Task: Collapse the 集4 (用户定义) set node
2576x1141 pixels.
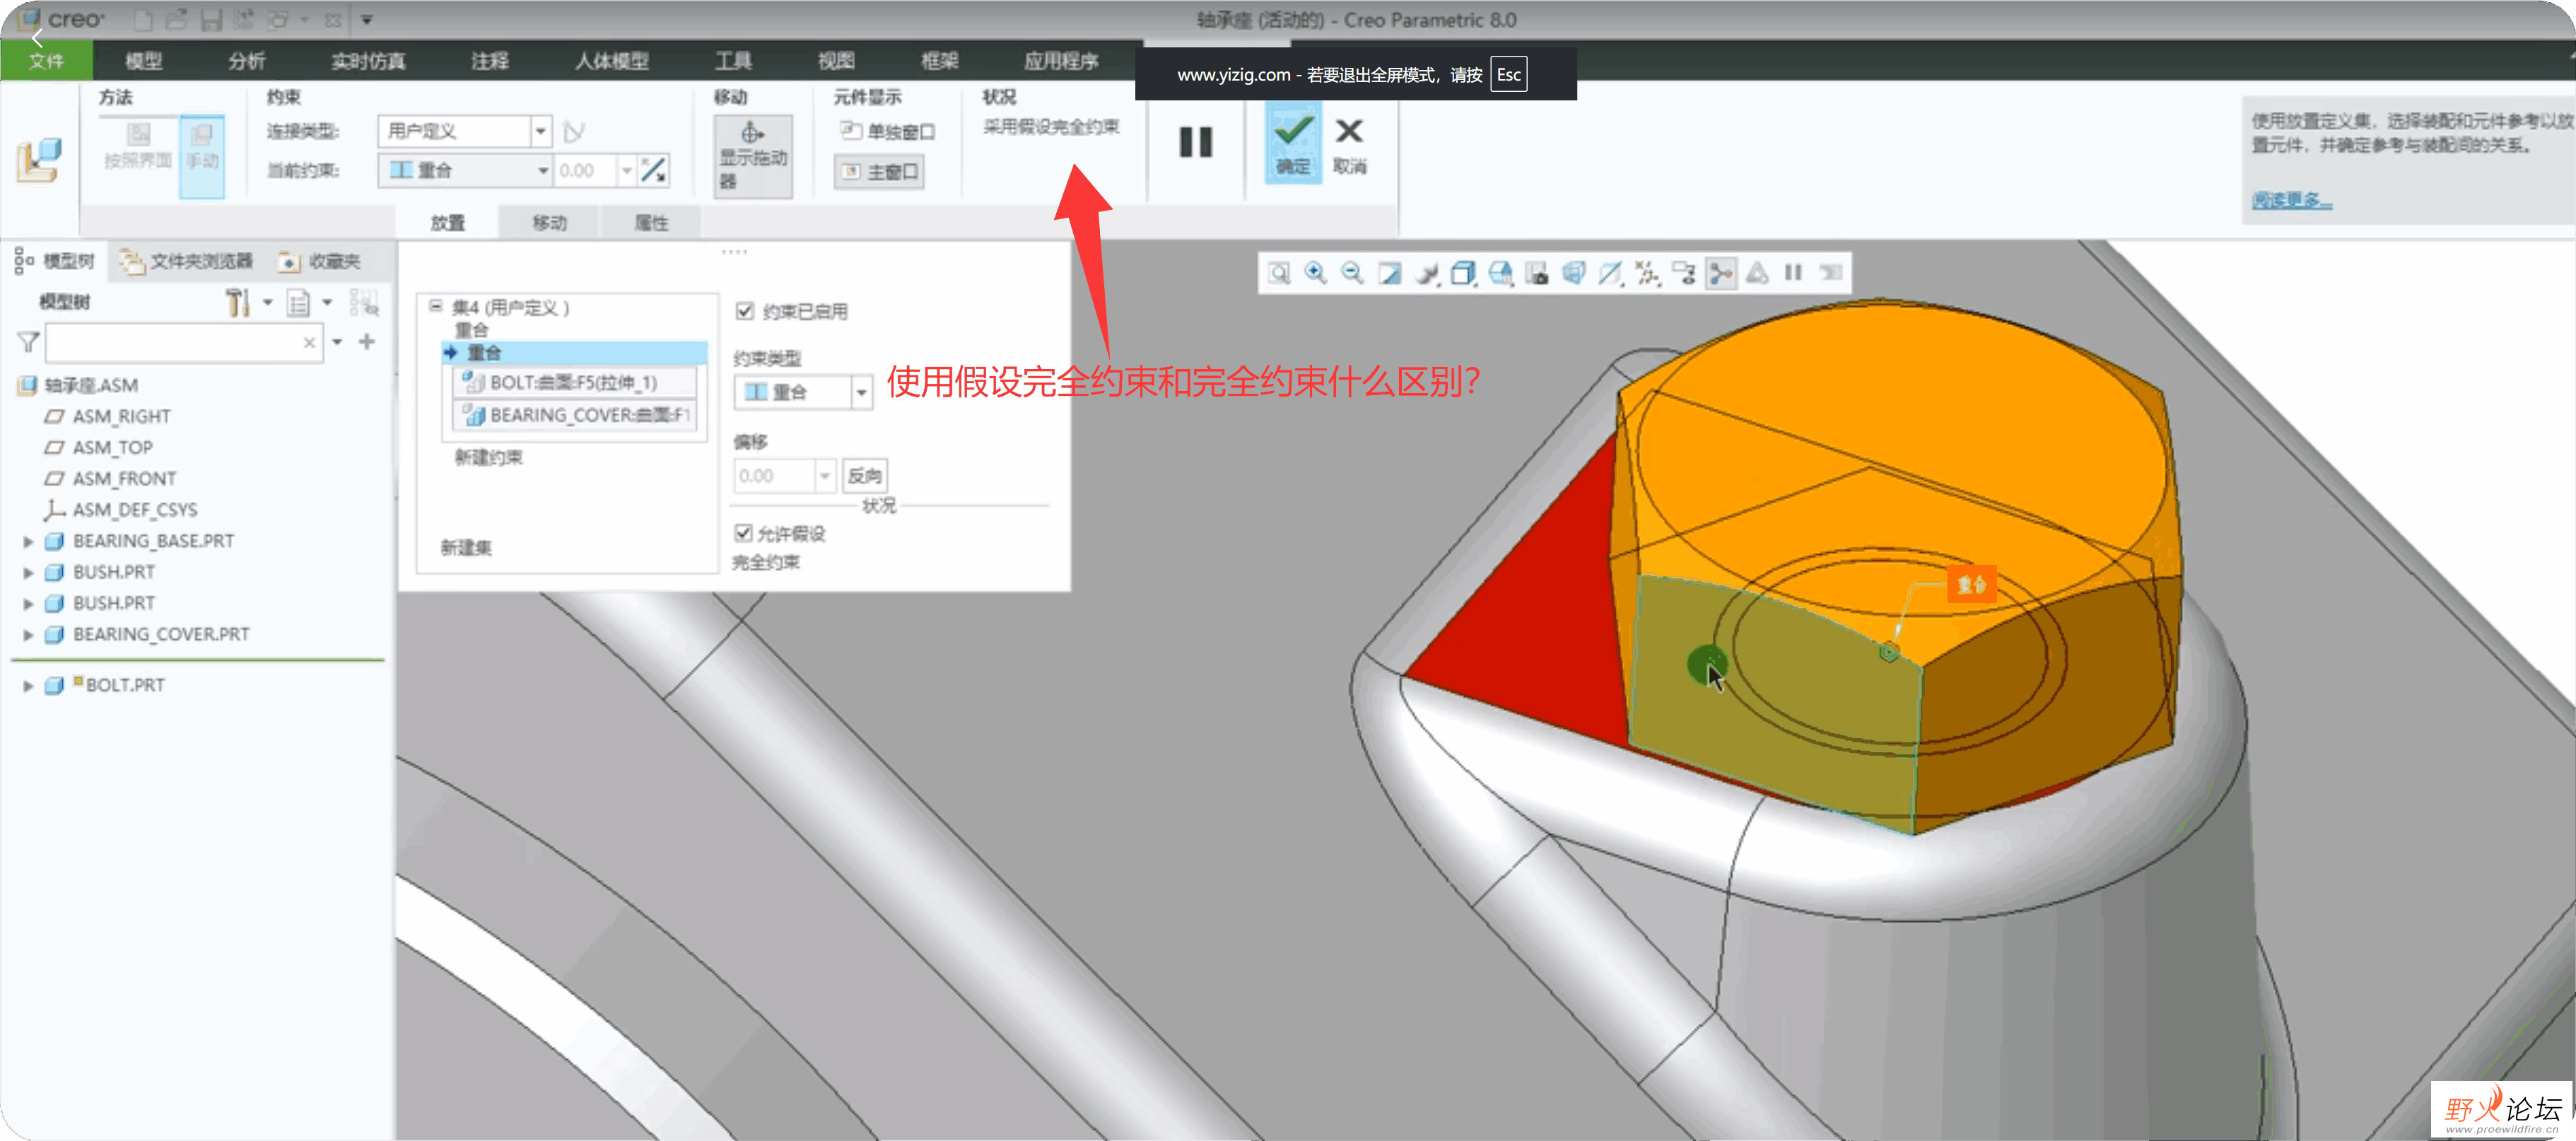Action: click(436, 306)
